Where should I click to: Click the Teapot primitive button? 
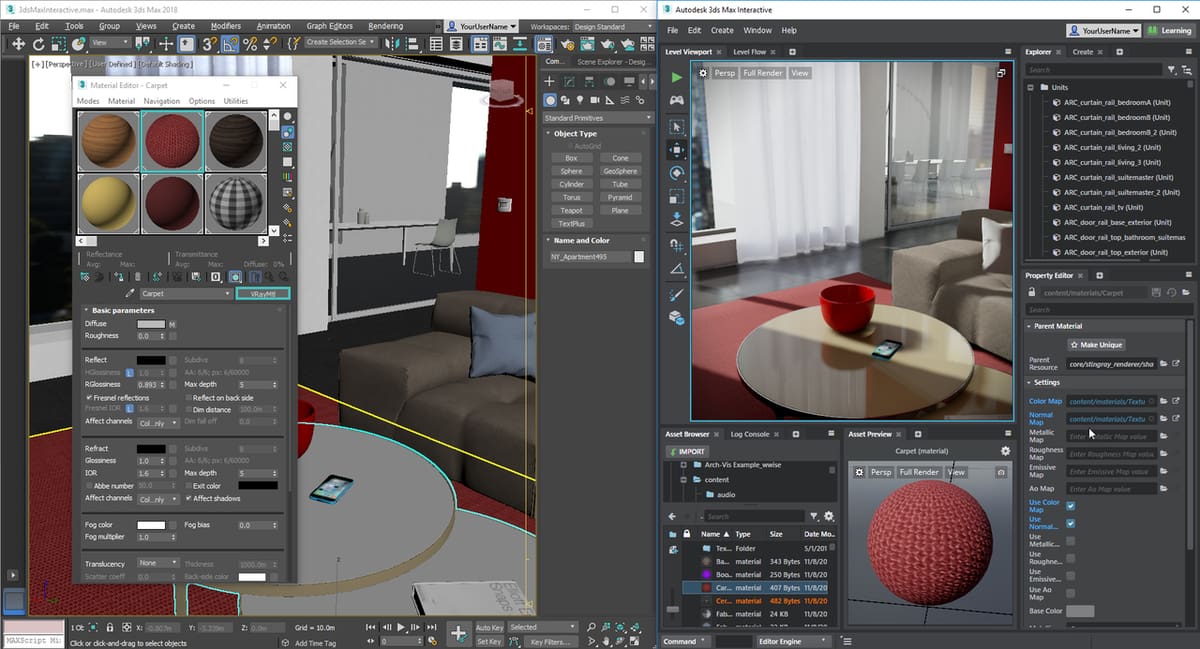571,211
